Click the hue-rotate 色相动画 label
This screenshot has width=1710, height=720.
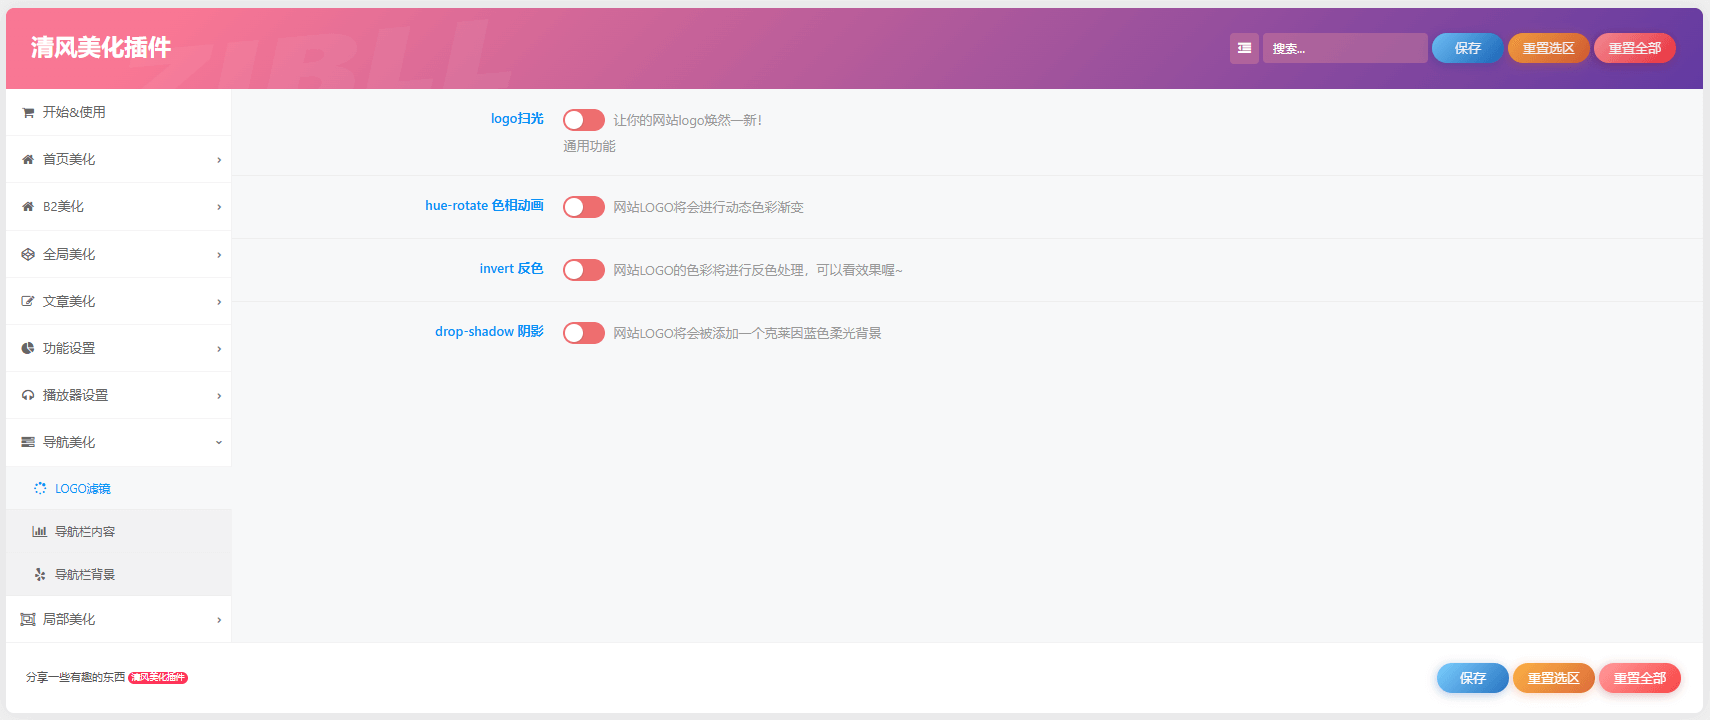[x=484, y=206]
